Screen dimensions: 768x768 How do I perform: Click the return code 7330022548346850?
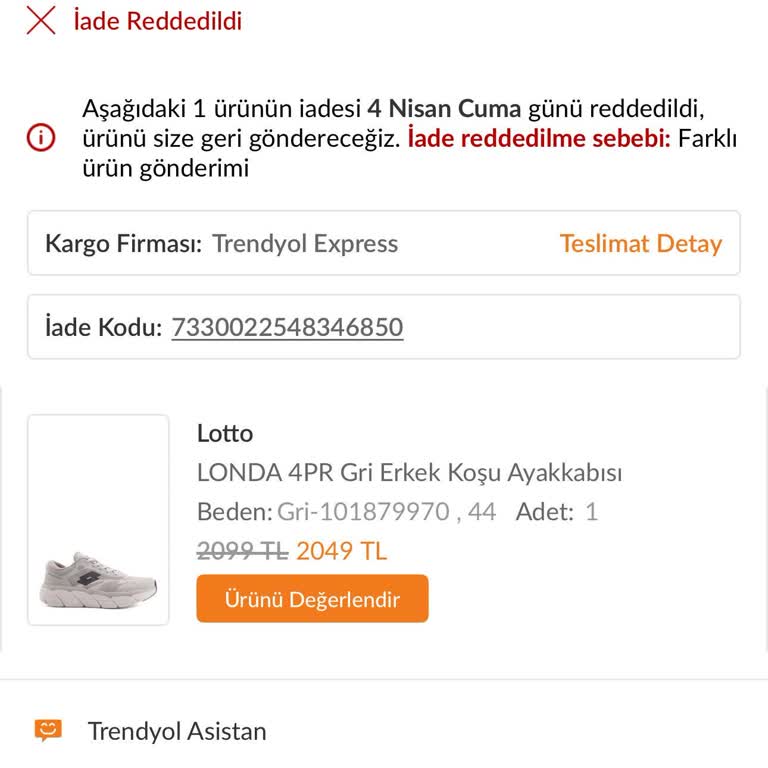click(x=287, y=327)
